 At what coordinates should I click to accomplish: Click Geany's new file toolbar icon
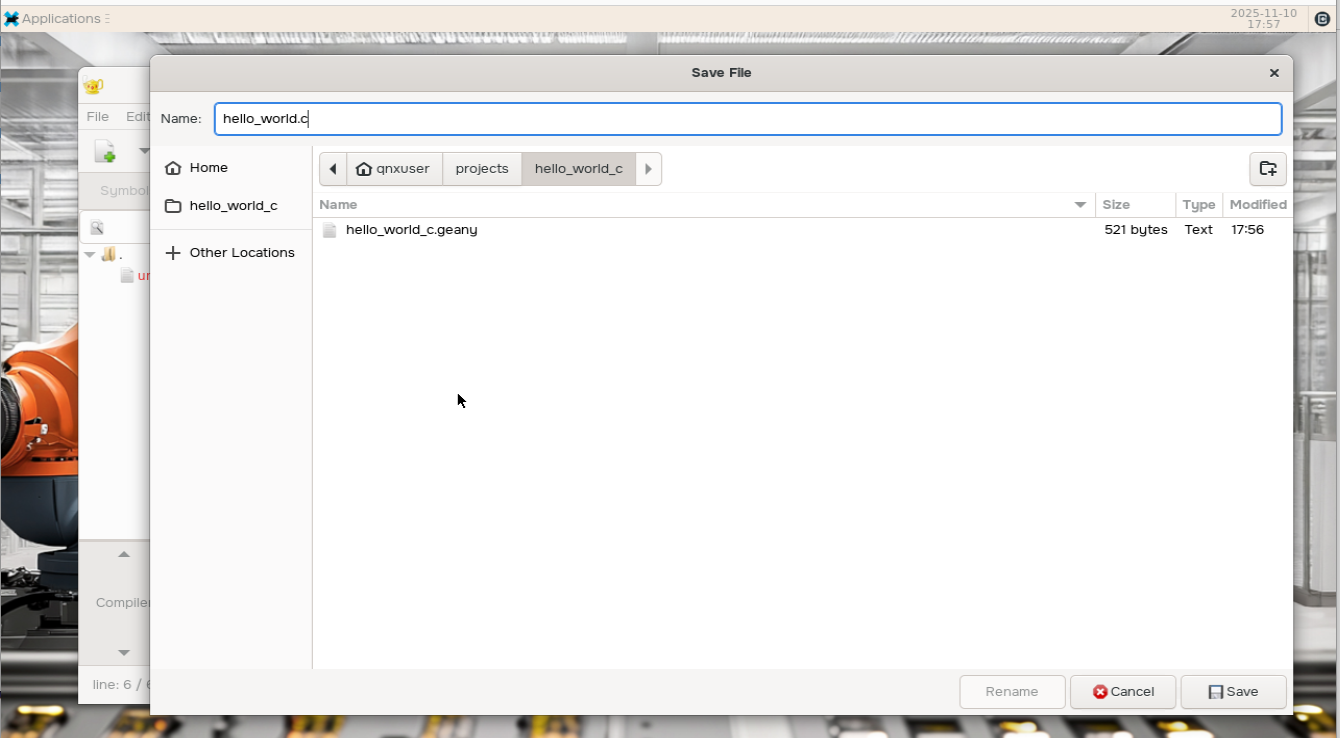click(x=105, y=151)
